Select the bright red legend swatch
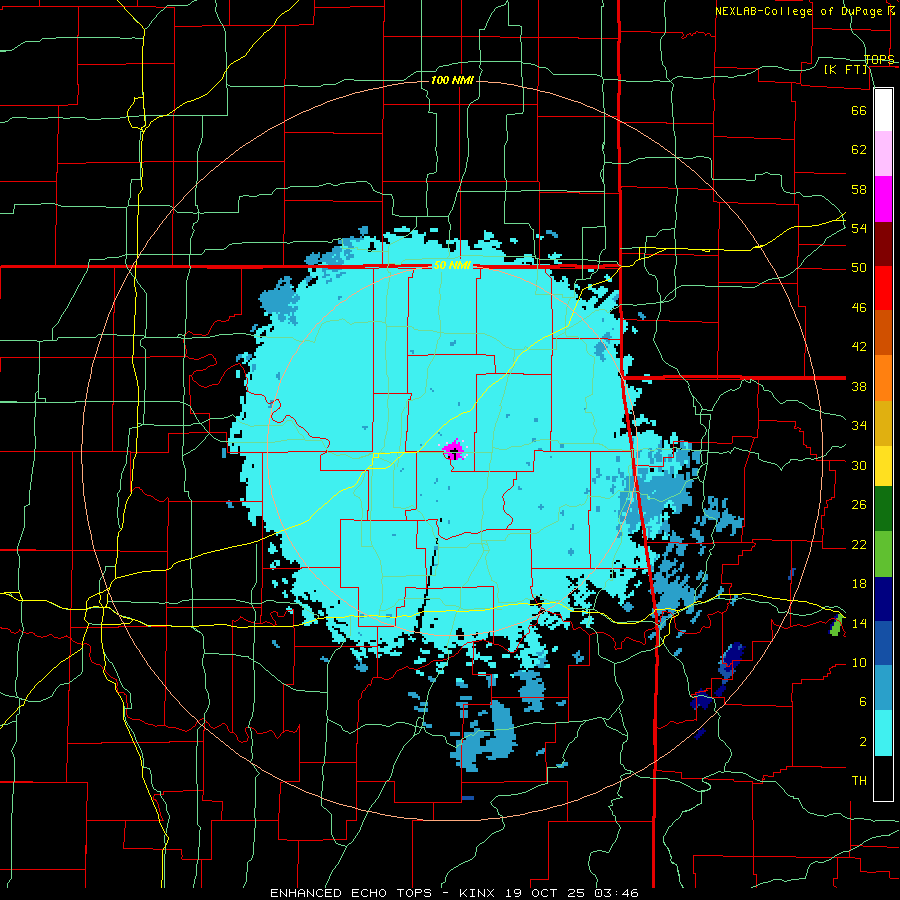This screenshot has width=900, height=900. tap(883, 288)
